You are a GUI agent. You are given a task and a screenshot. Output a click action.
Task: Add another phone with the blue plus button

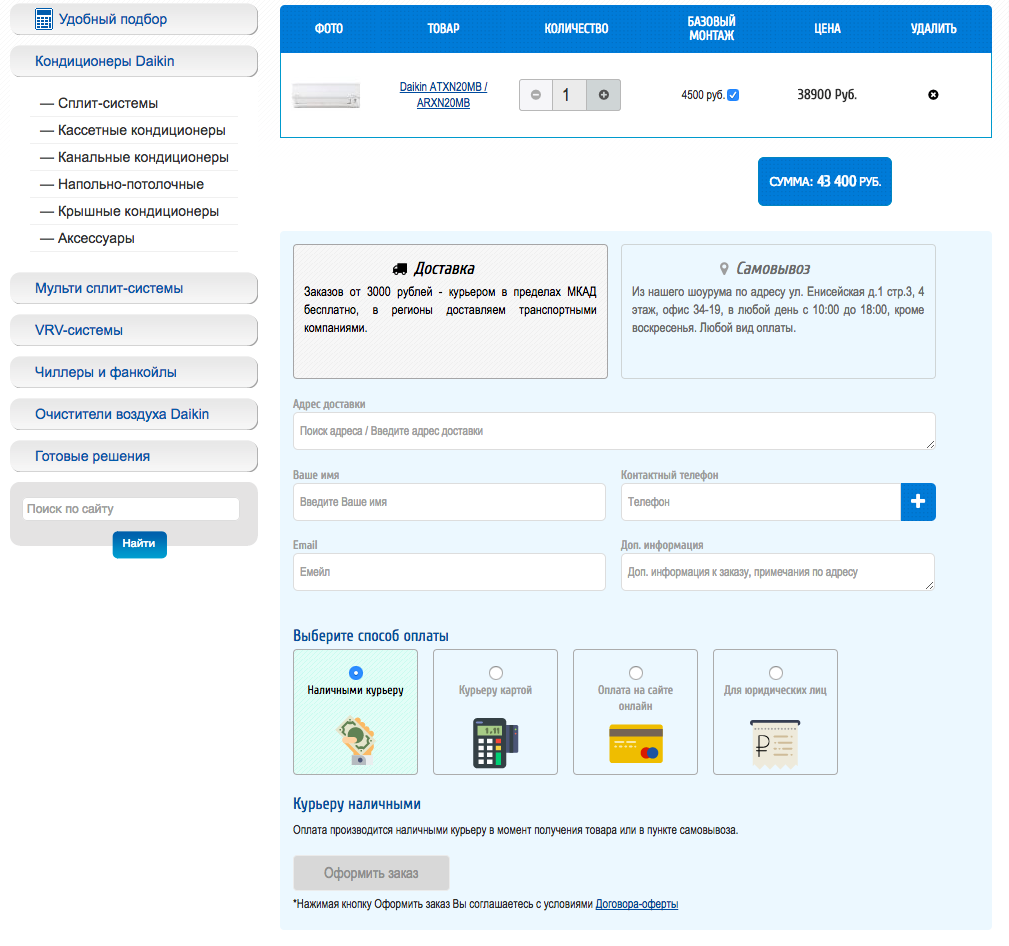918,502
